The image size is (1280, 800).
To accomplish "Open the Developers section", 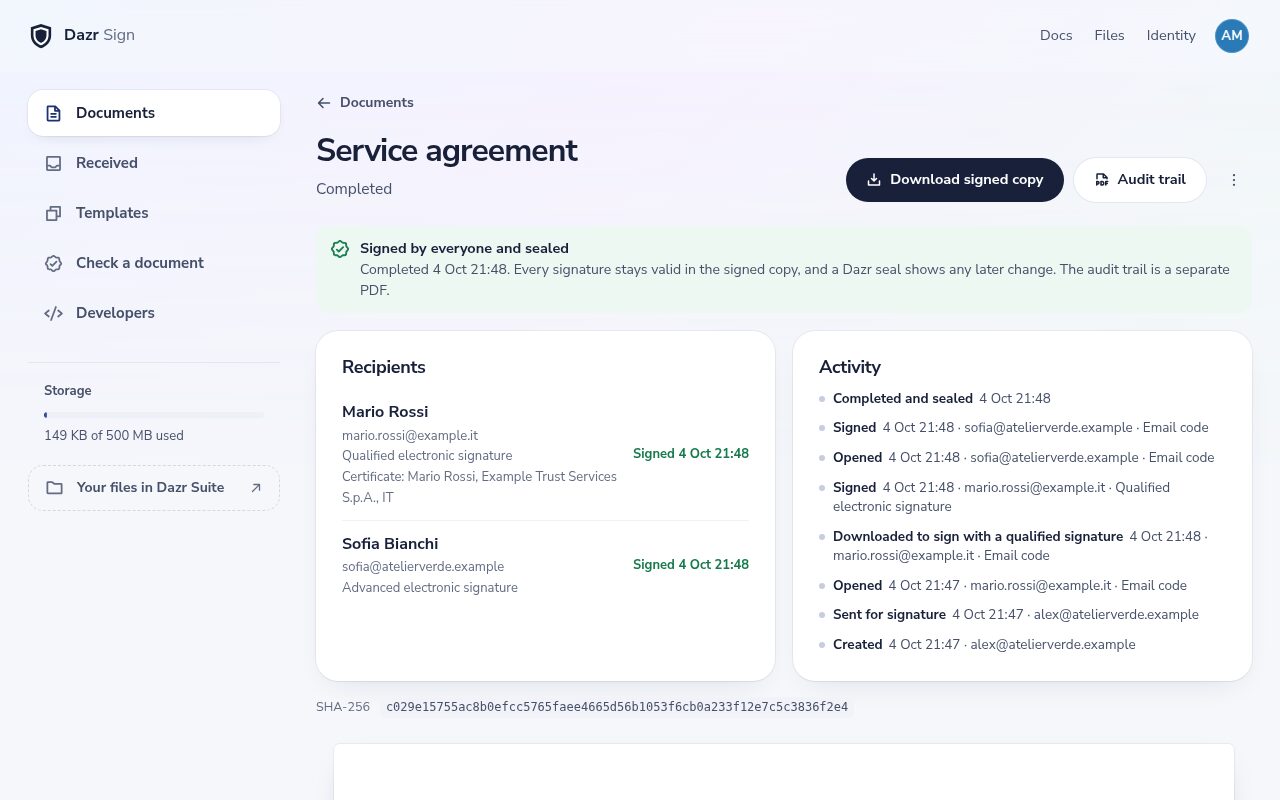I will [154, 313].
